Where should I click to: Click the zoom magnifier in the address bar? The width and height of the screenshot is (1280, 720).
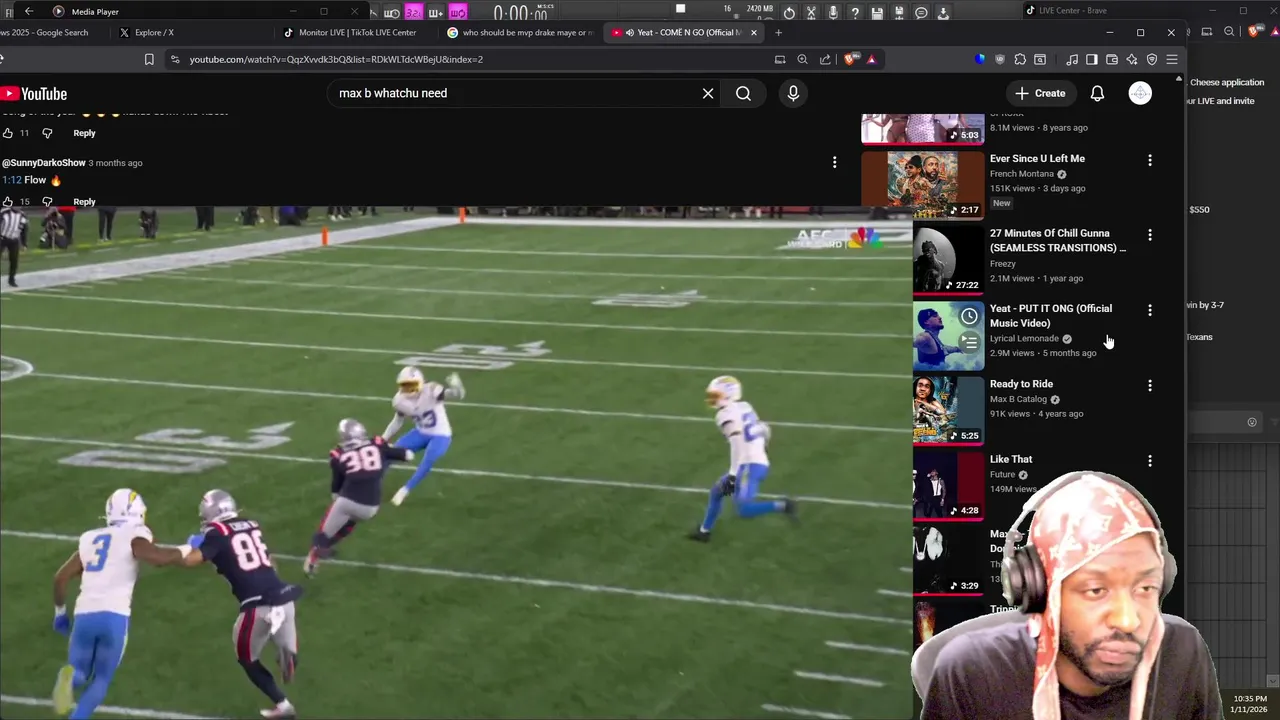click(x=803, y=59)
